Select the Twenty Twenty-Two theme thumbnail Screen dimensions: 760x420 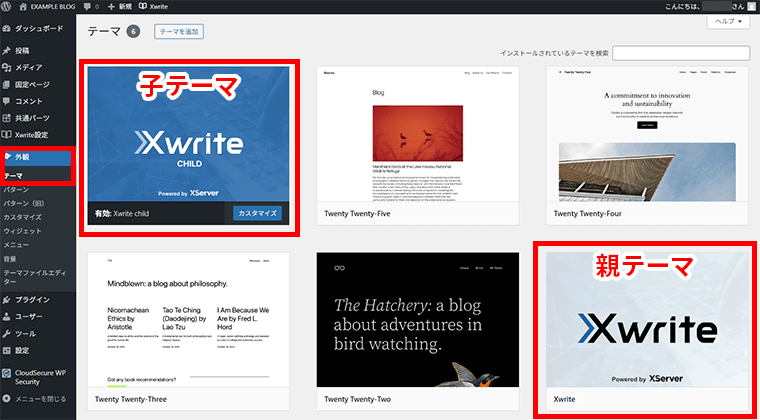coord(418,320)
